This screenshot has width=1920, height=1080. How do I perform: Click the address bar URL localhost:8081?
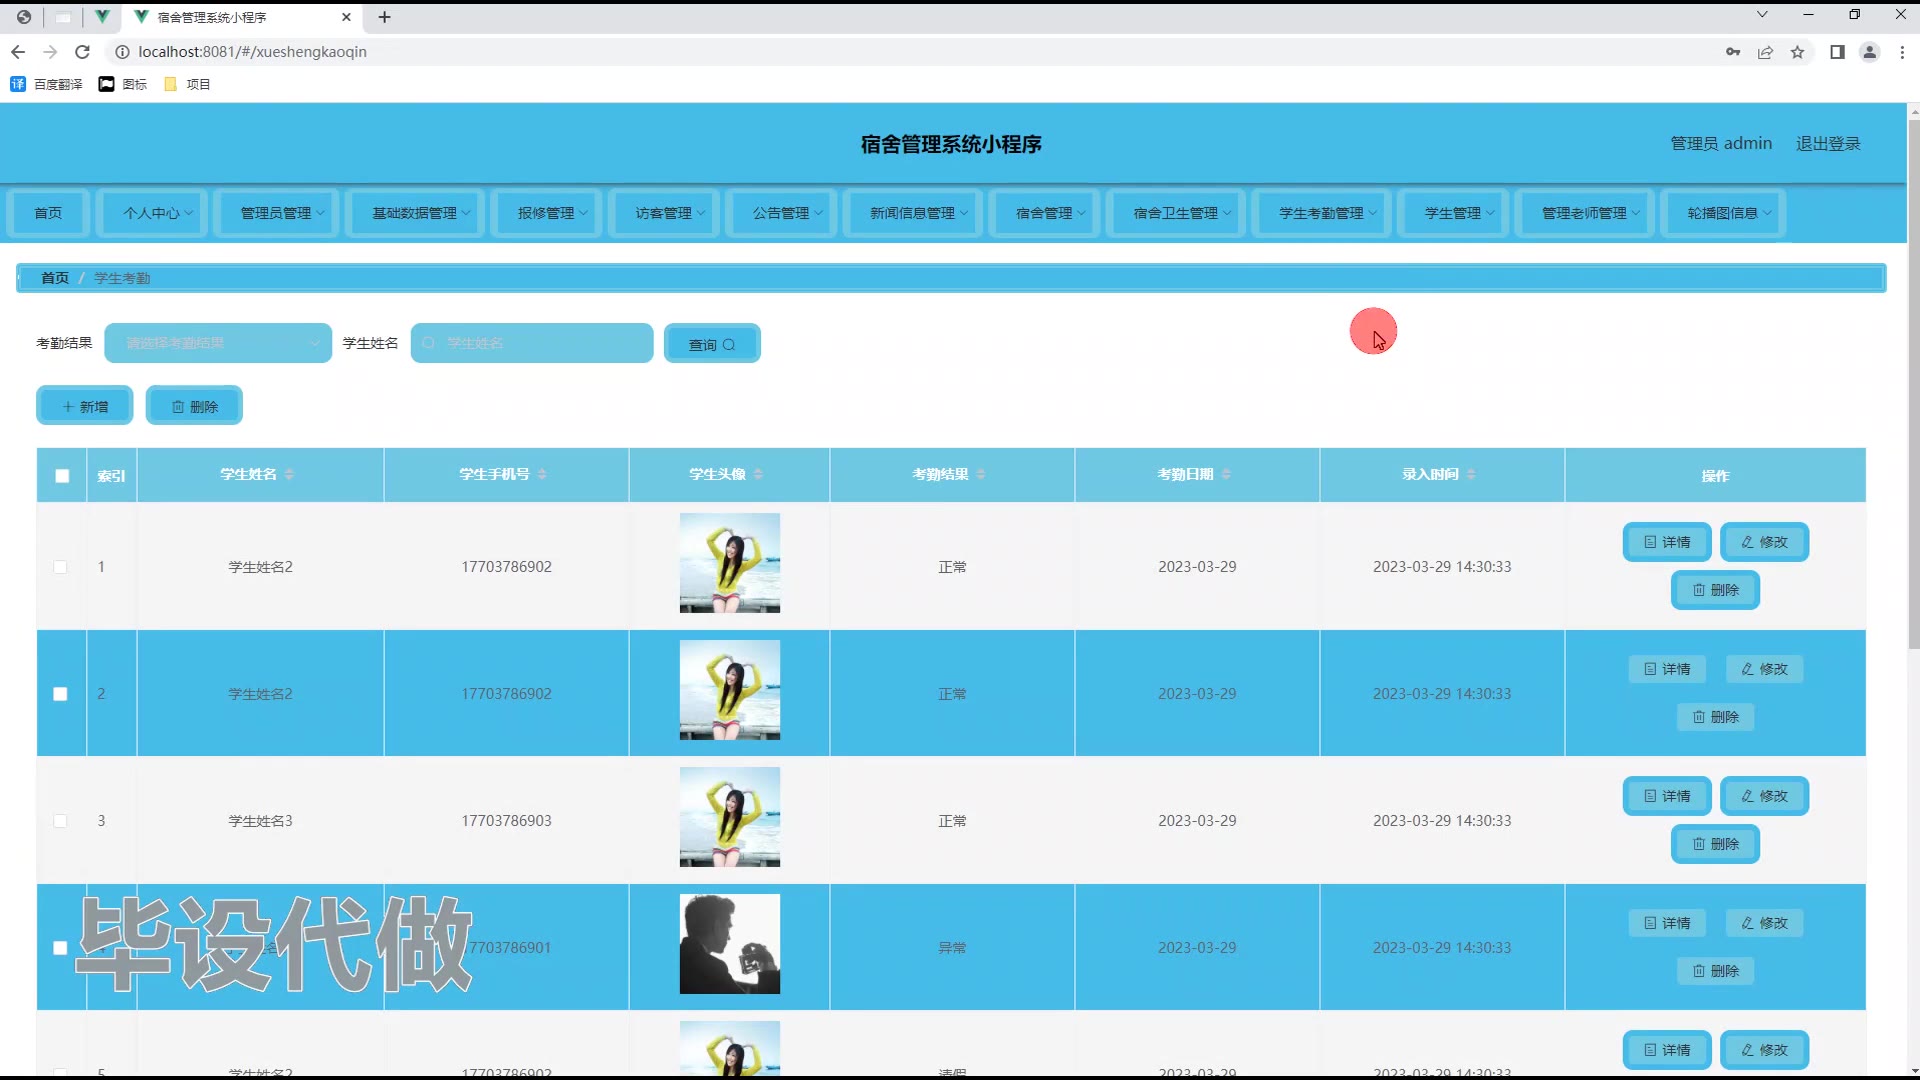[x=252, y=52]
